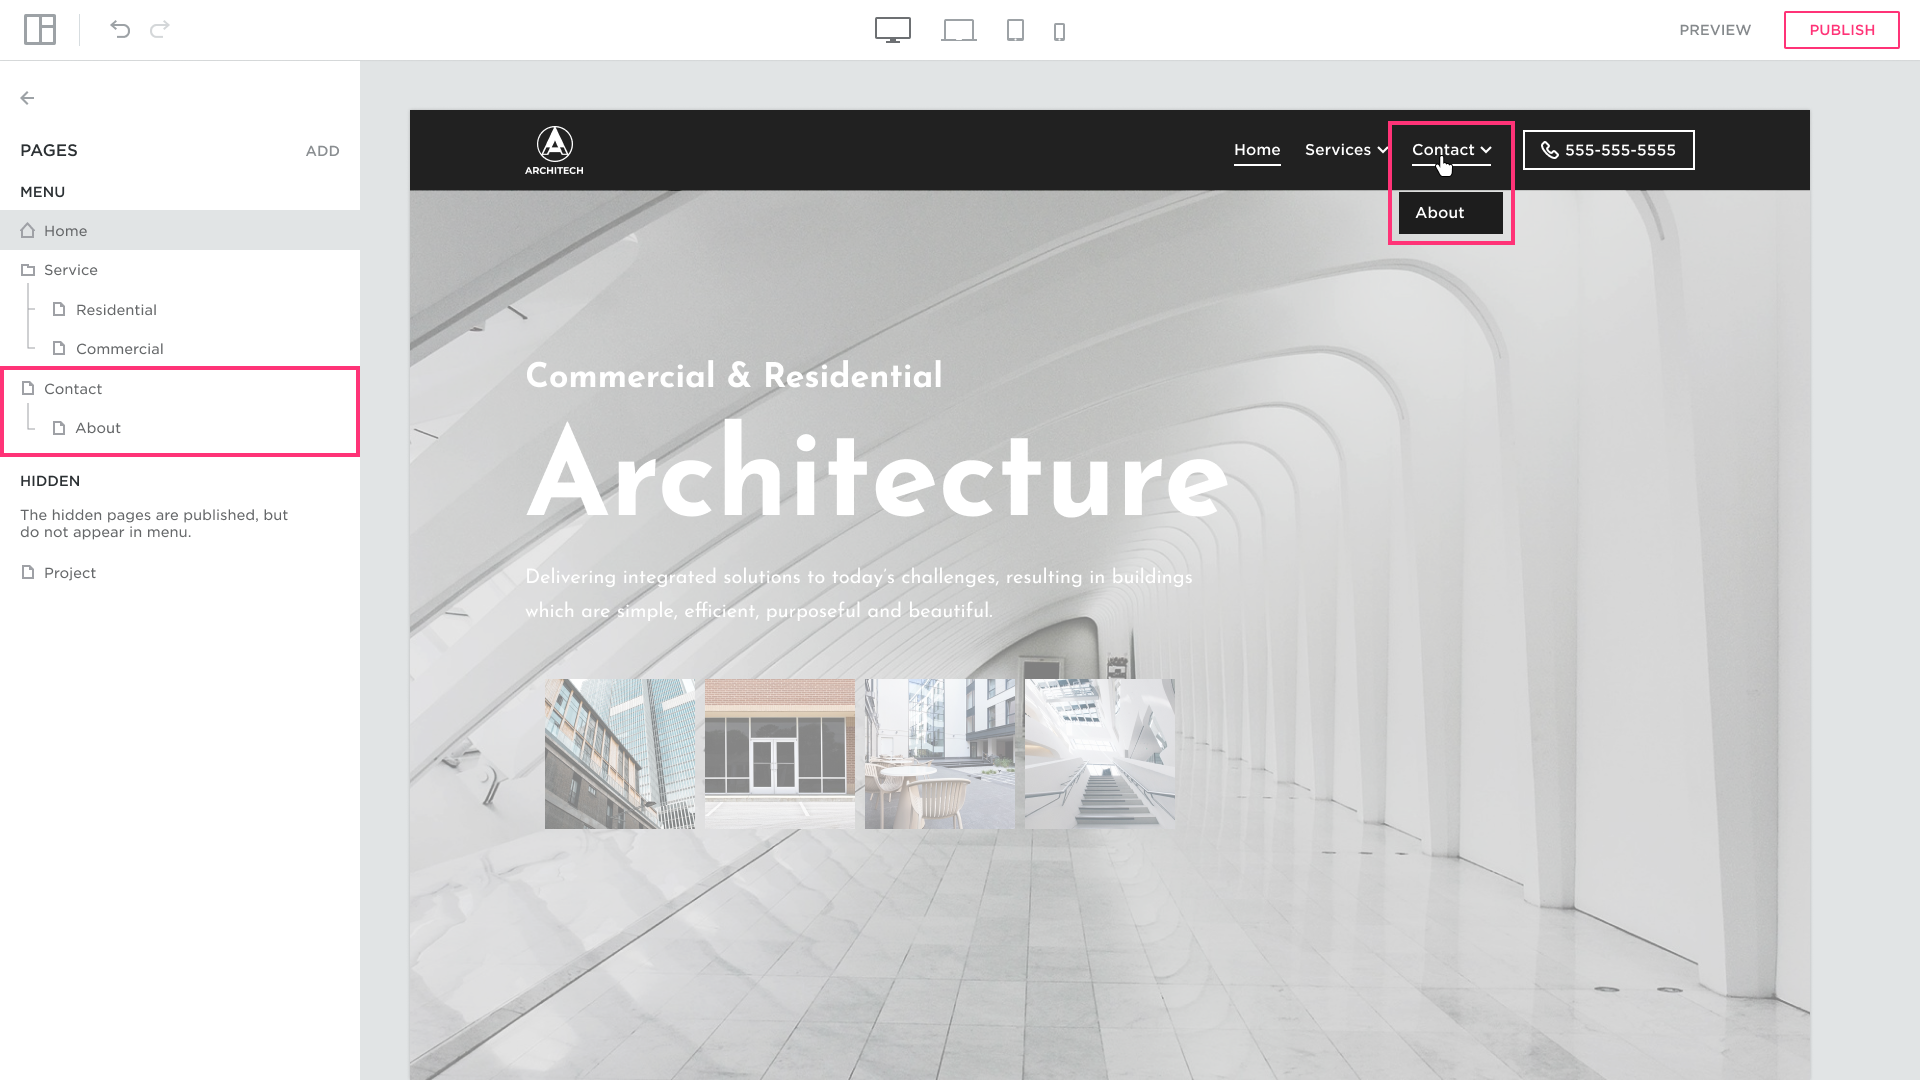
Task: Click 'The hidden pages are published' note
Action: pyautogui.click(x=154, y=523)
